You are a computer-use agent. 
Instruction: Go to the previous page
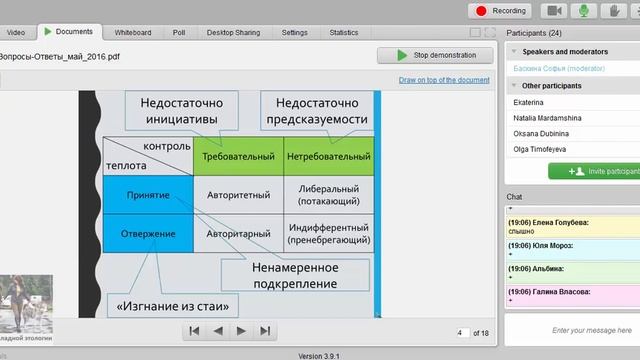pyautogui.click(x=218, y=331)
